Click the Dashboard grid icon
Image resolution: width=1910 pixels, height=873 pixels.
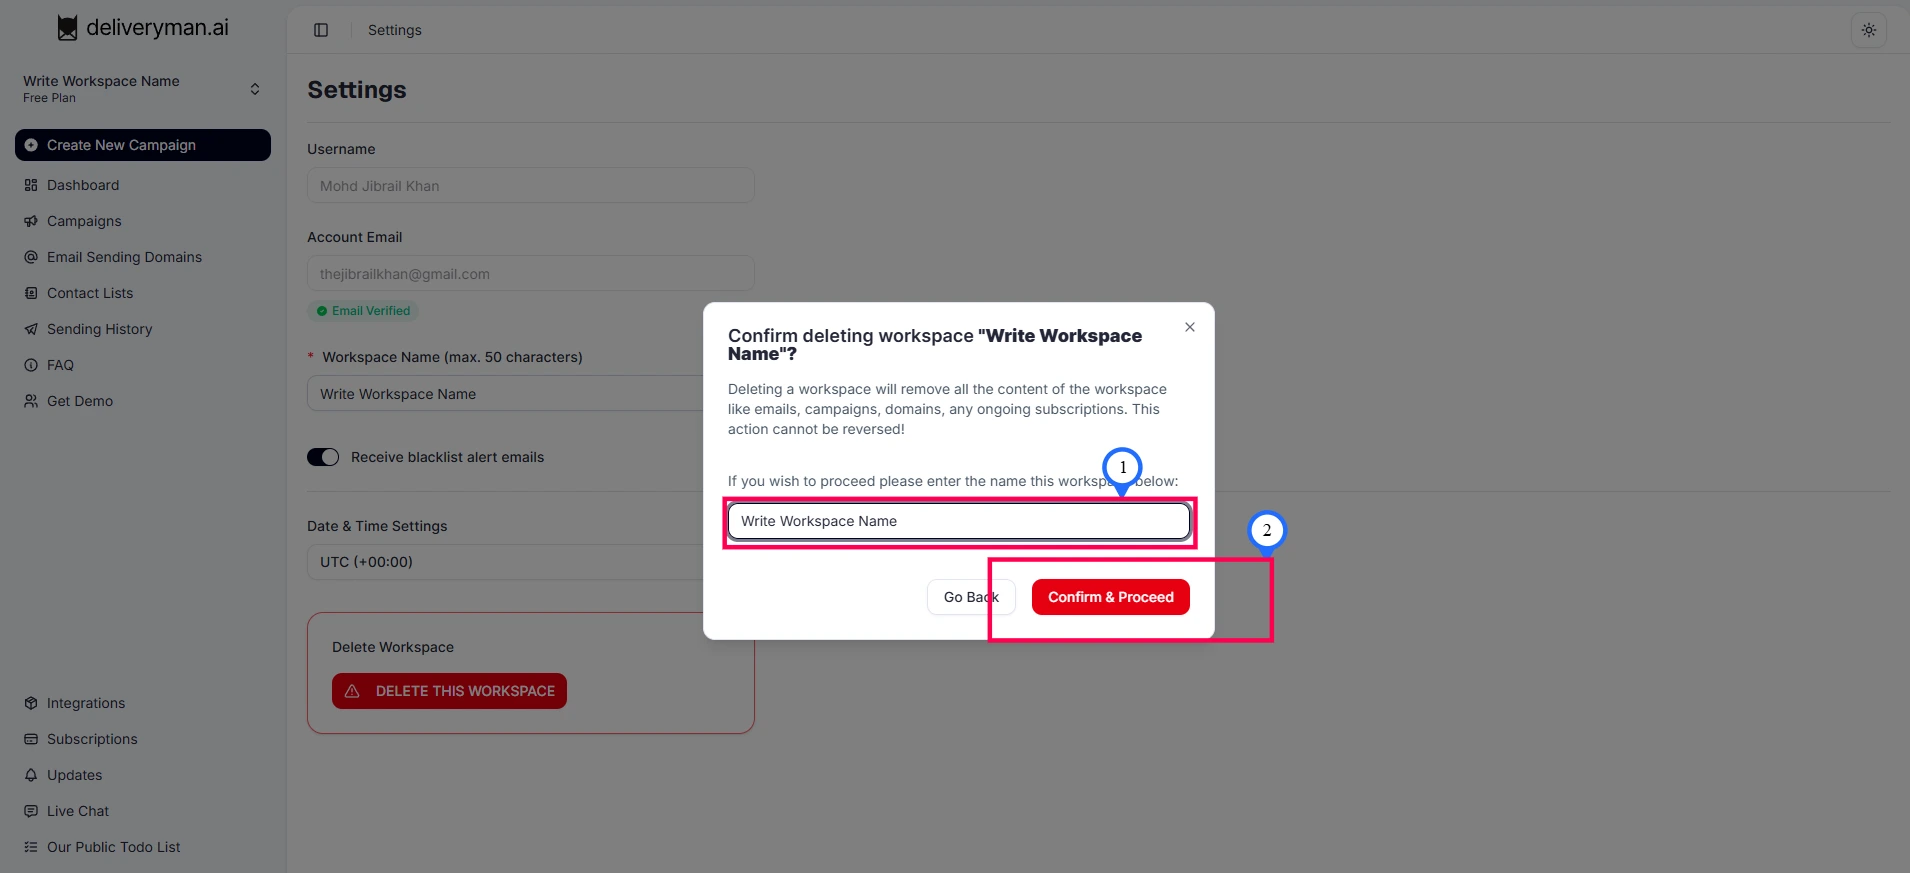tap(31, 185)
